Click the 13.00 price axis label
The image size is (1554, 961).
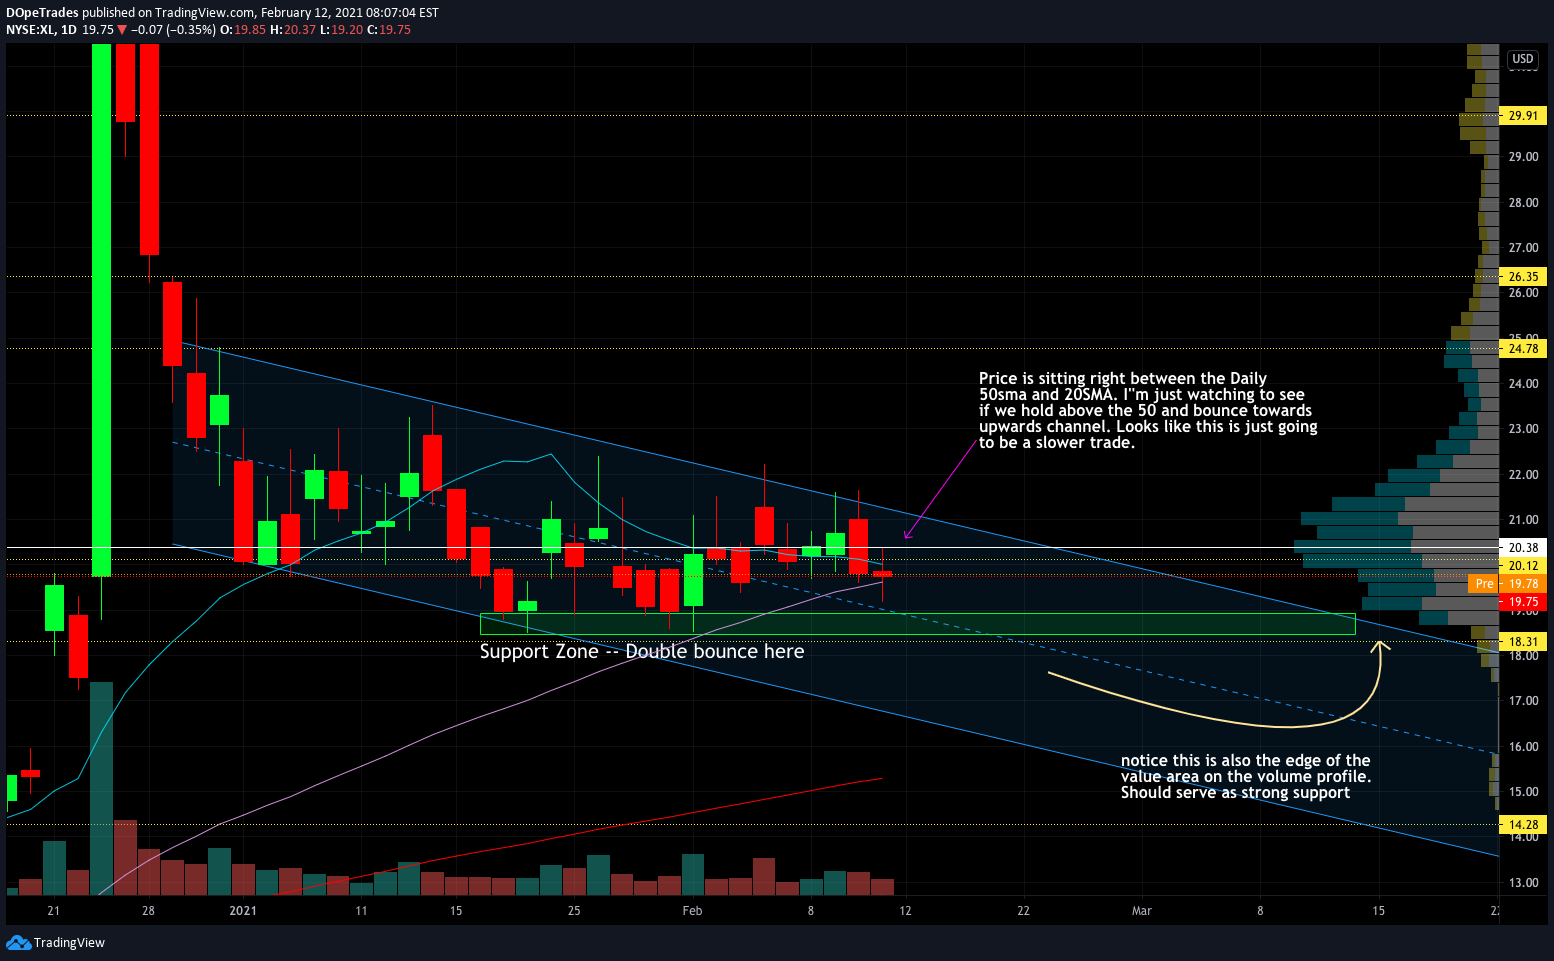[x=1523, y=883]
